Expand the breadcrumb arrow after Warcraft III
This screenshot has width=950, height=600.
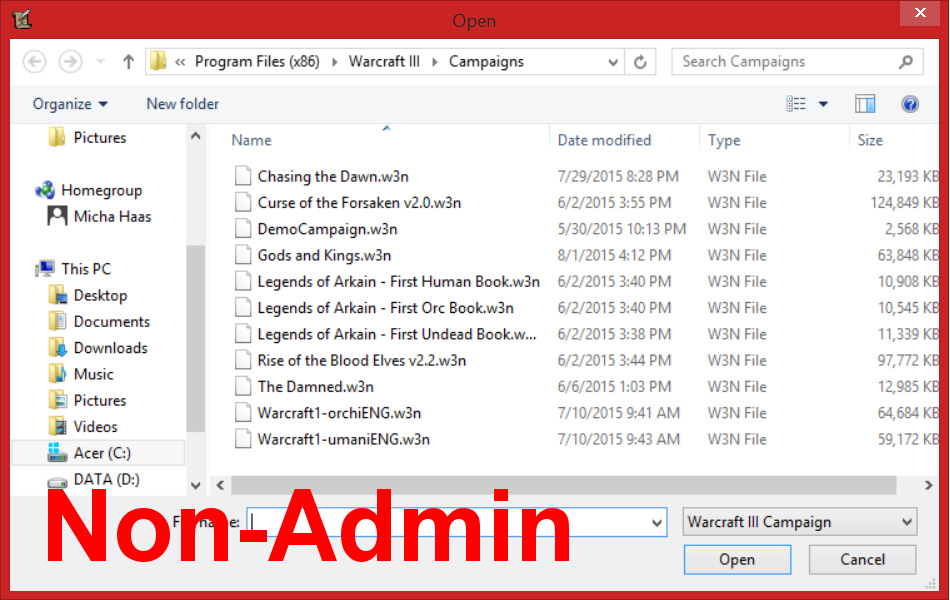[x=434, y=62]
